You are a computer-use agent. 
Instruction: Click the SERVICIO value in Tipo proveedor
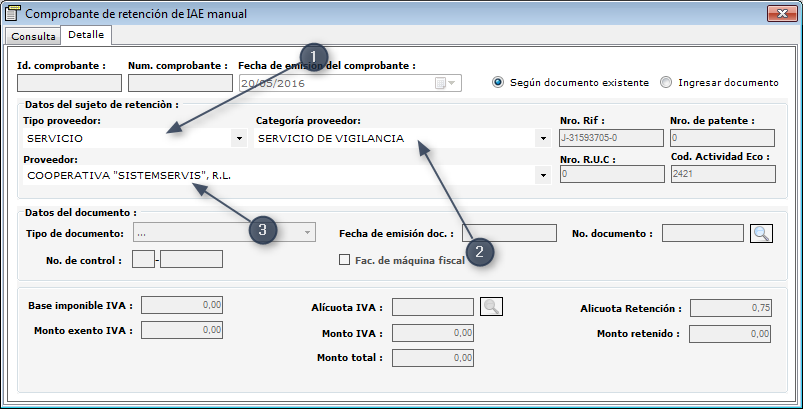(55, 138)
